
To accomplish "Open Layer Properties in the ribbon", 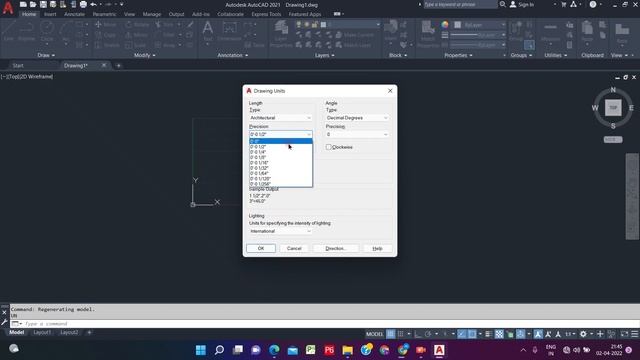I will (x=281, y=33).
